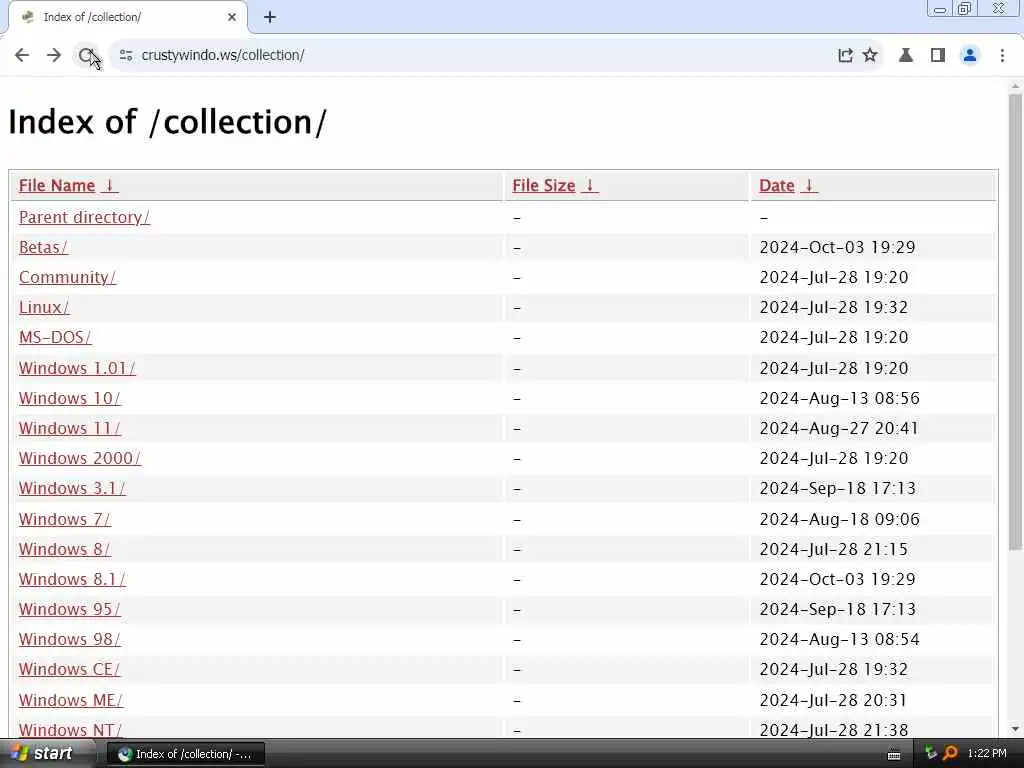Viewport: 1024px width, 768px height.
Task: Open the Windows 8.1/ folder
Action: click(x=72, y=579)
